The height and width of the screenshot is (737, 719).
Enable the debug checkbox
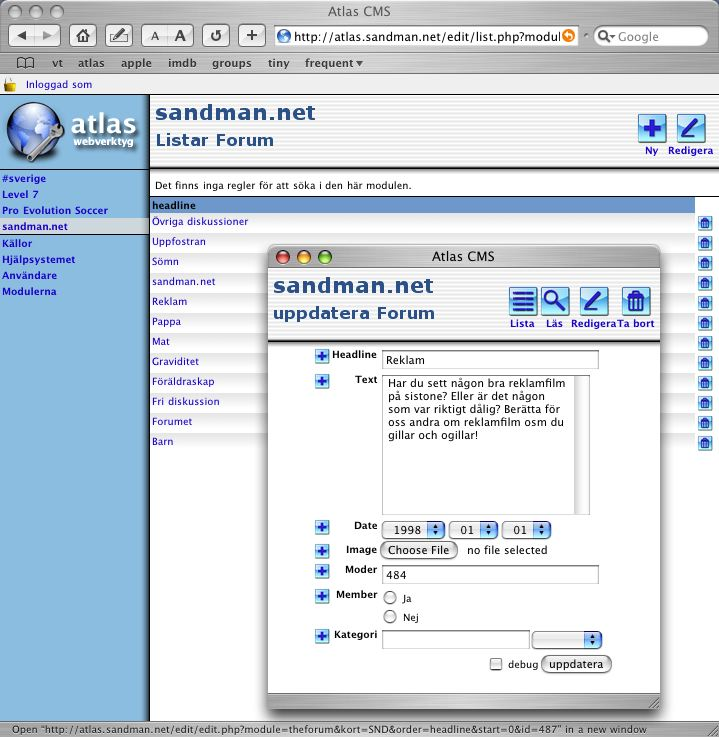pos(496,664)
